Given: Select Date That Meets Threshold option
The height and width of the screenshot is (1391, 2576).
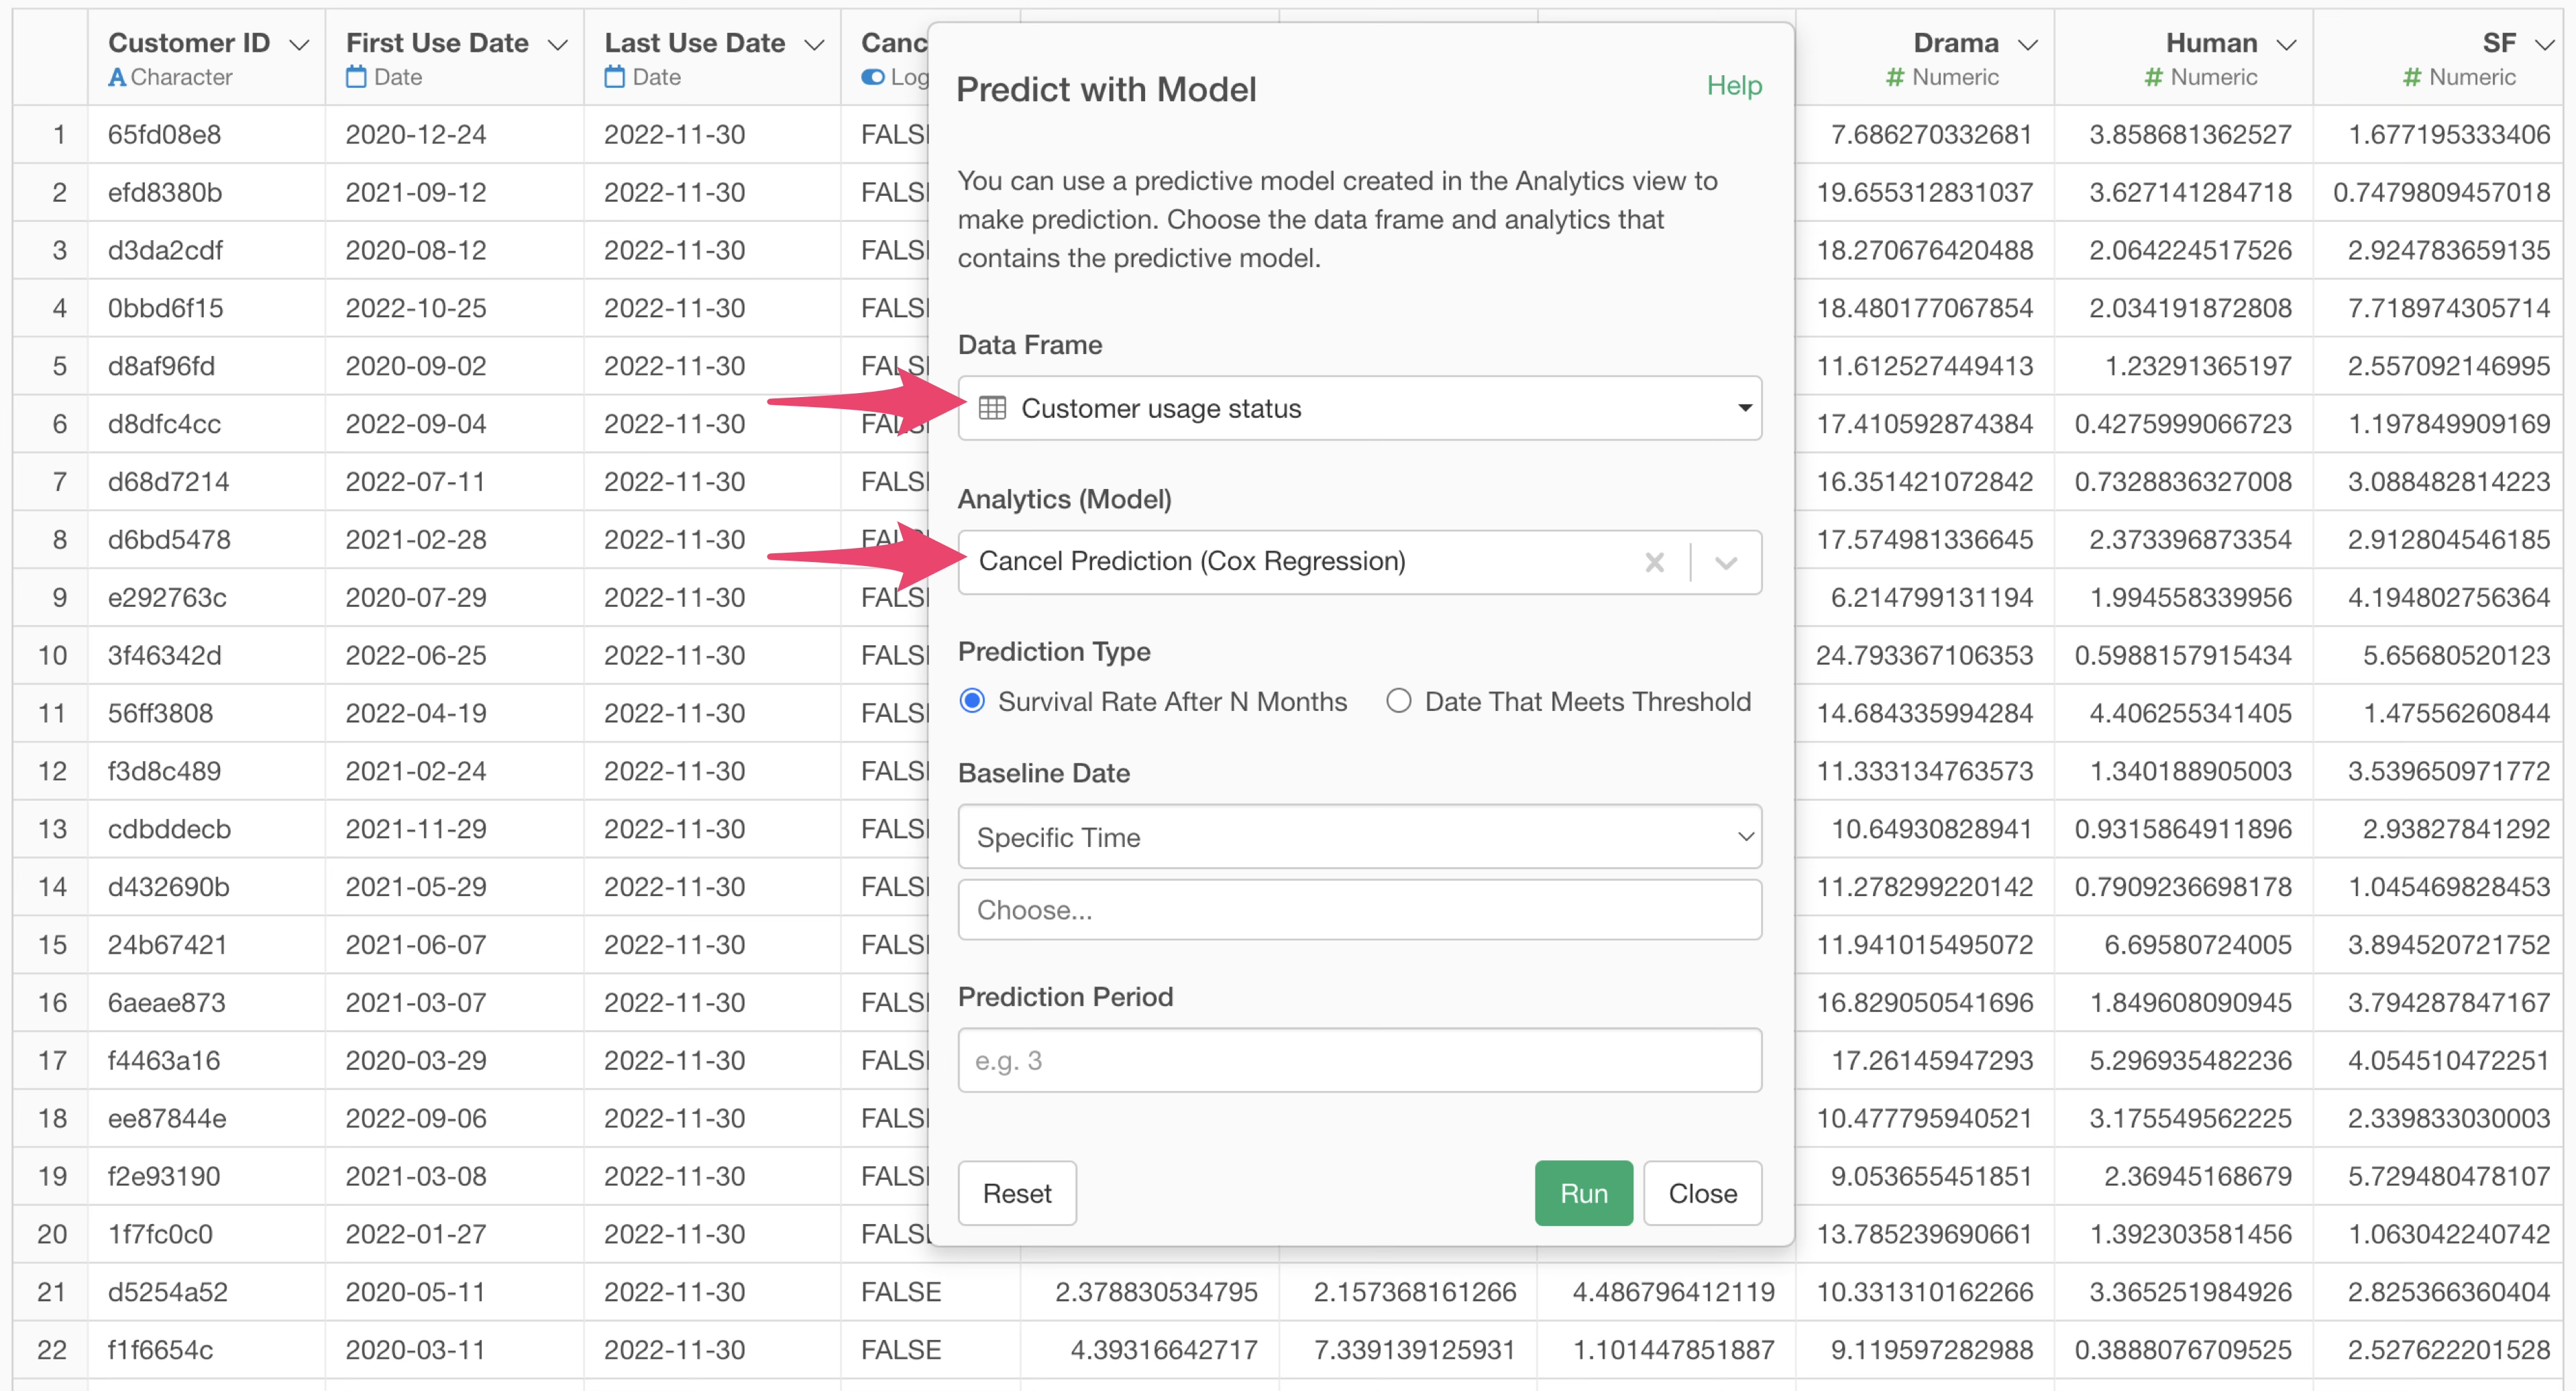Looking at the screenshot, I should [1398, 701].
